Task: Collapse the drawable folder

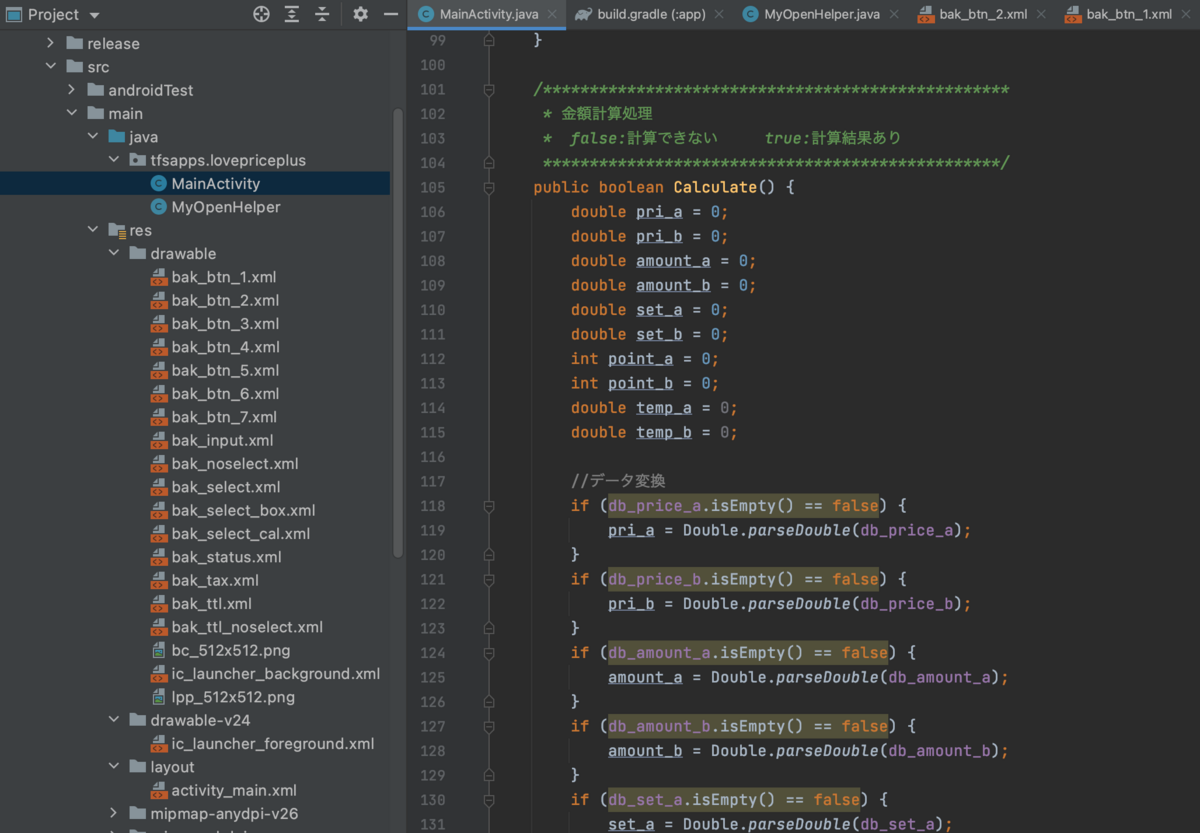Action: pyautogui.click(x=114, y=253)
